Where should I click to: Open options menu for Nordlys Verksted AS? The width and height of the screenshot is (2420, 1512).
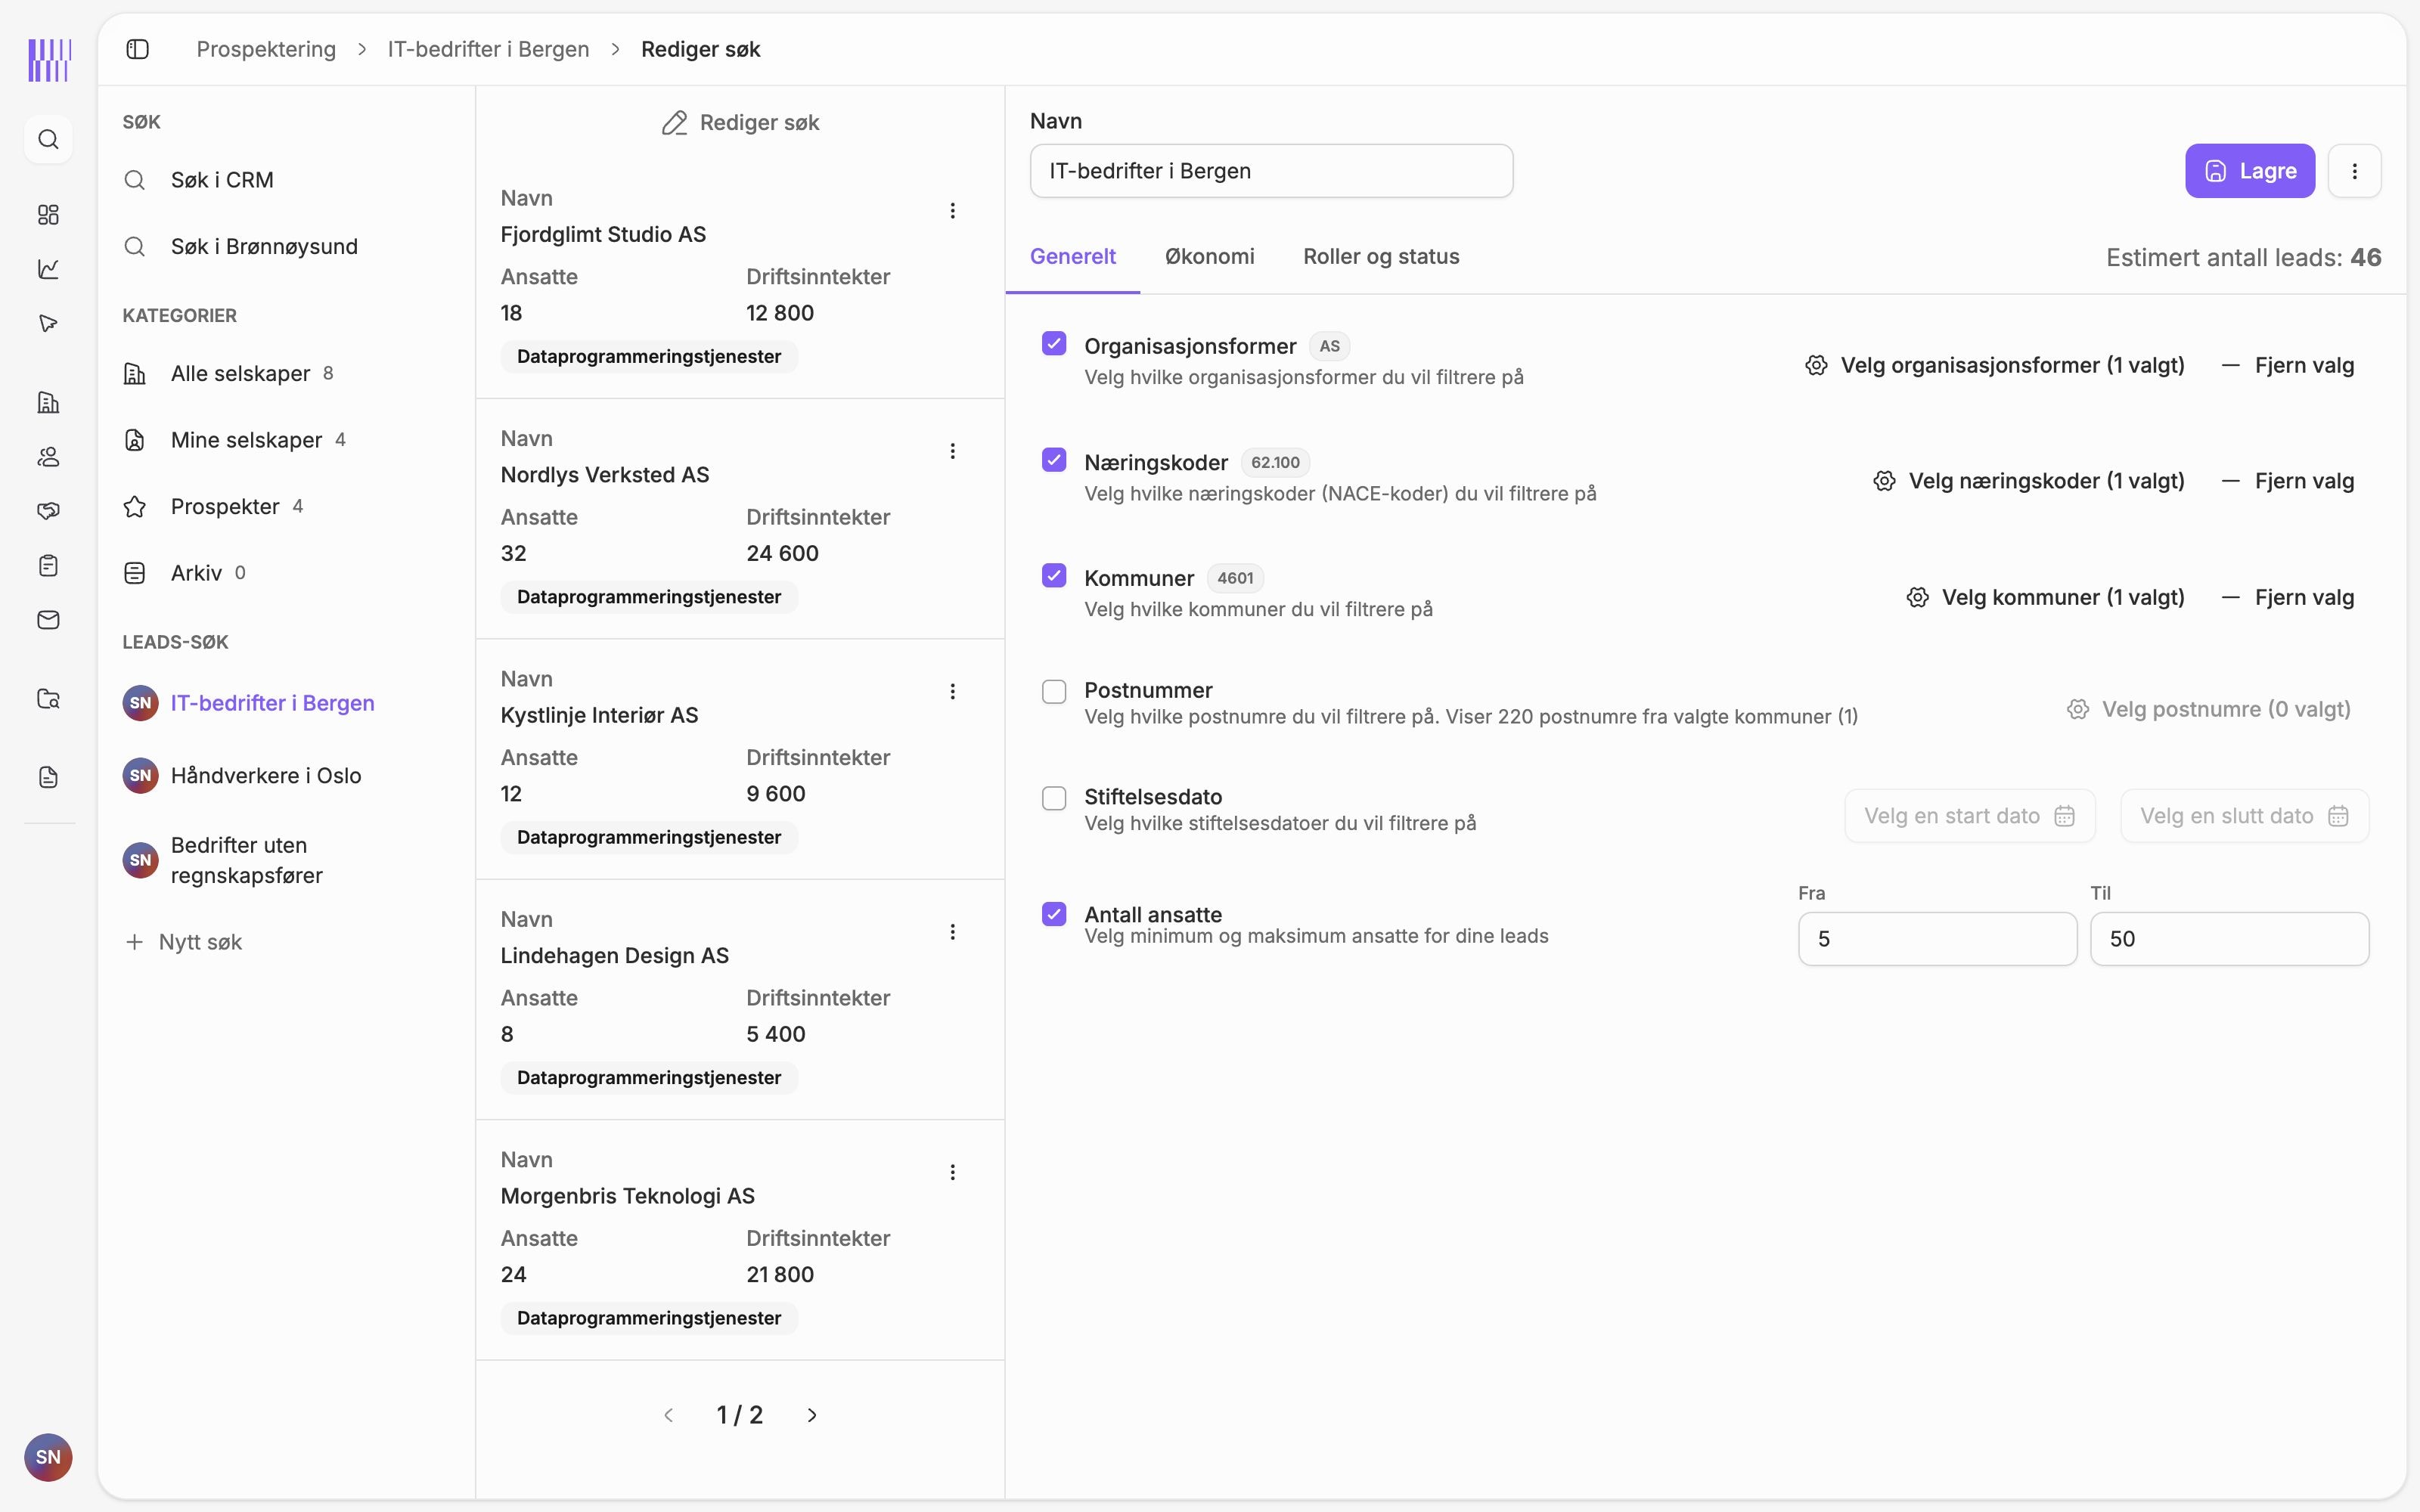coord(952,451)
